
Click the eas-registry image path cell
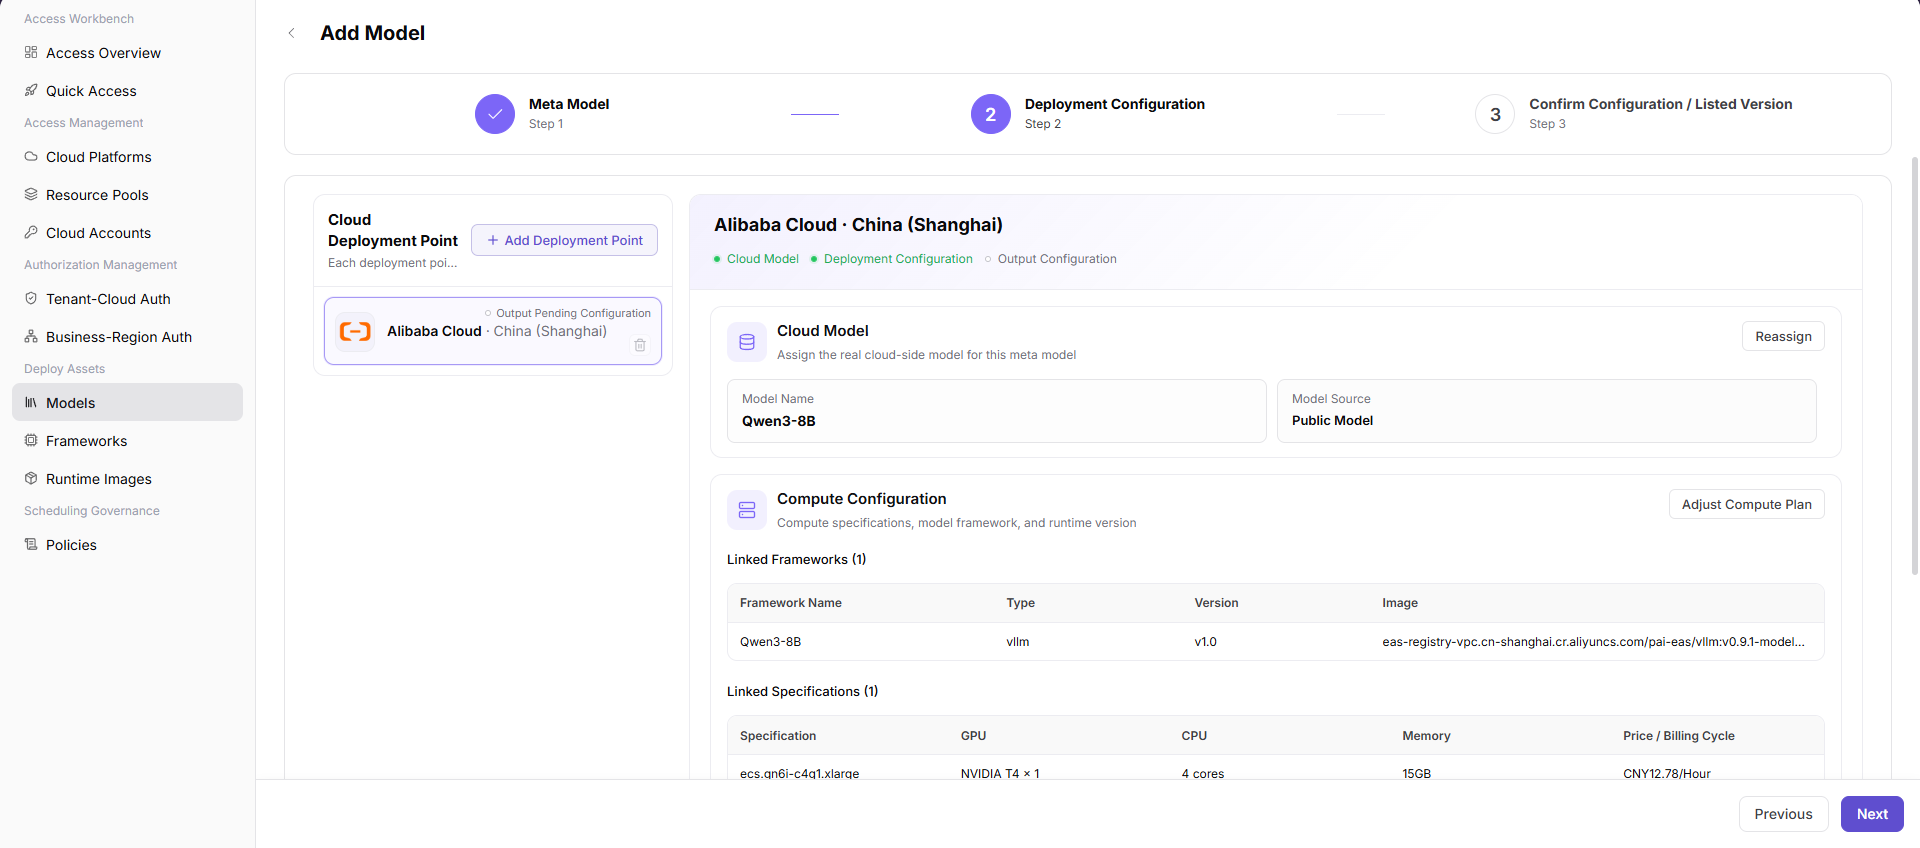coord(1593,642)
